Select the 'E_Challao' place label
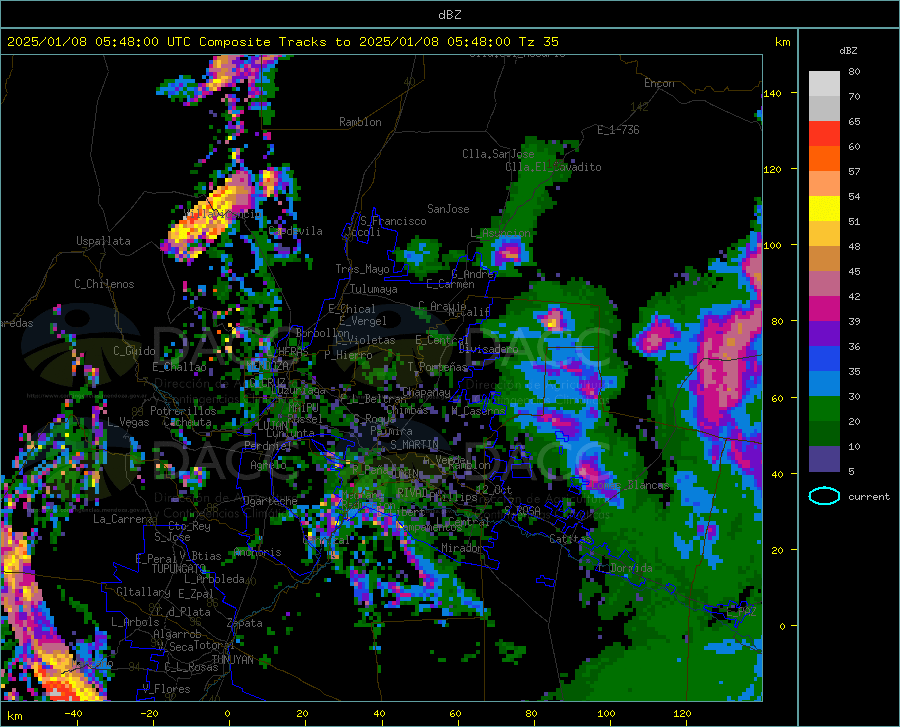 point(179,367)
